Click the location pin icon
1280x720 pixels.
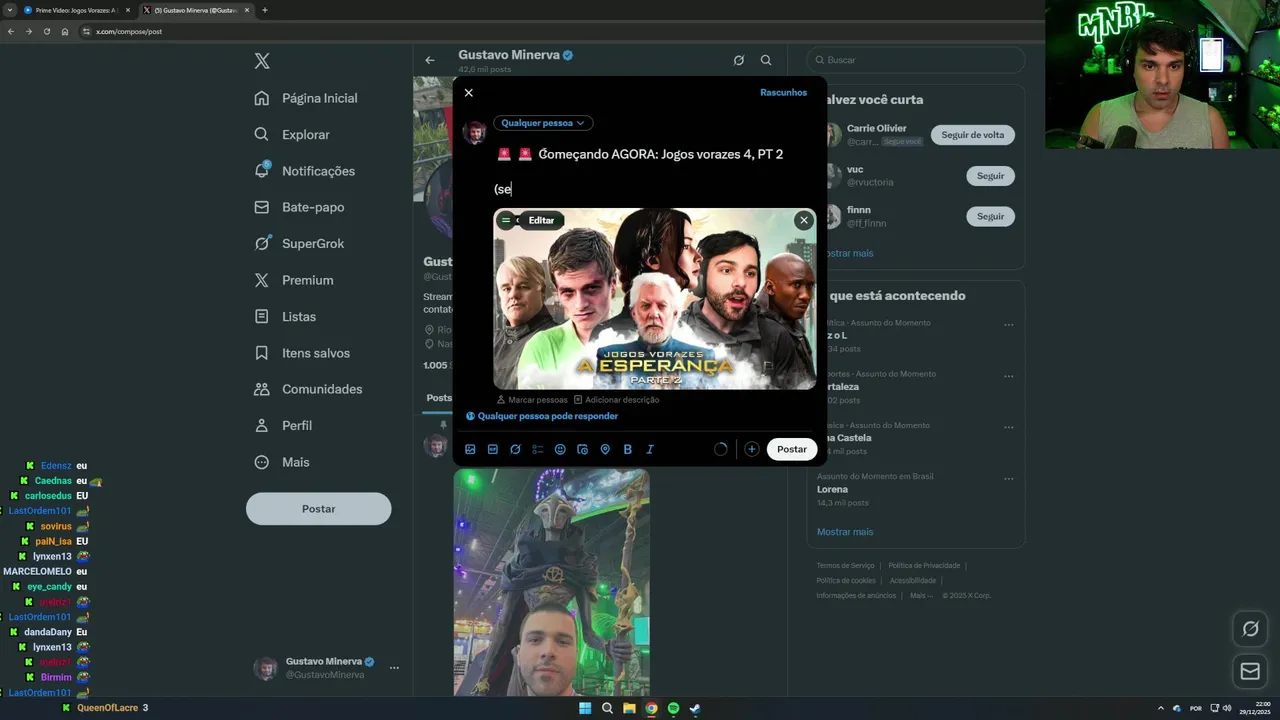[605, 450]
